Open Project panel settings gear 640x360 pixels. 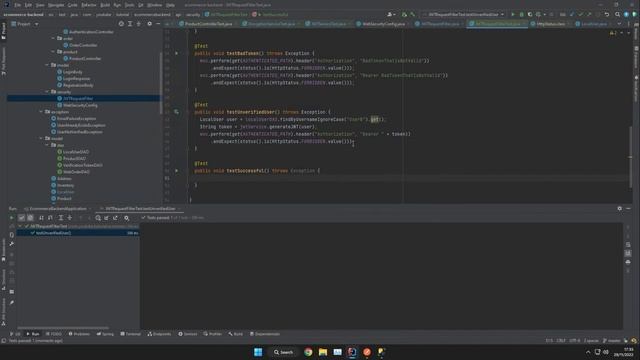click(149, 24)
